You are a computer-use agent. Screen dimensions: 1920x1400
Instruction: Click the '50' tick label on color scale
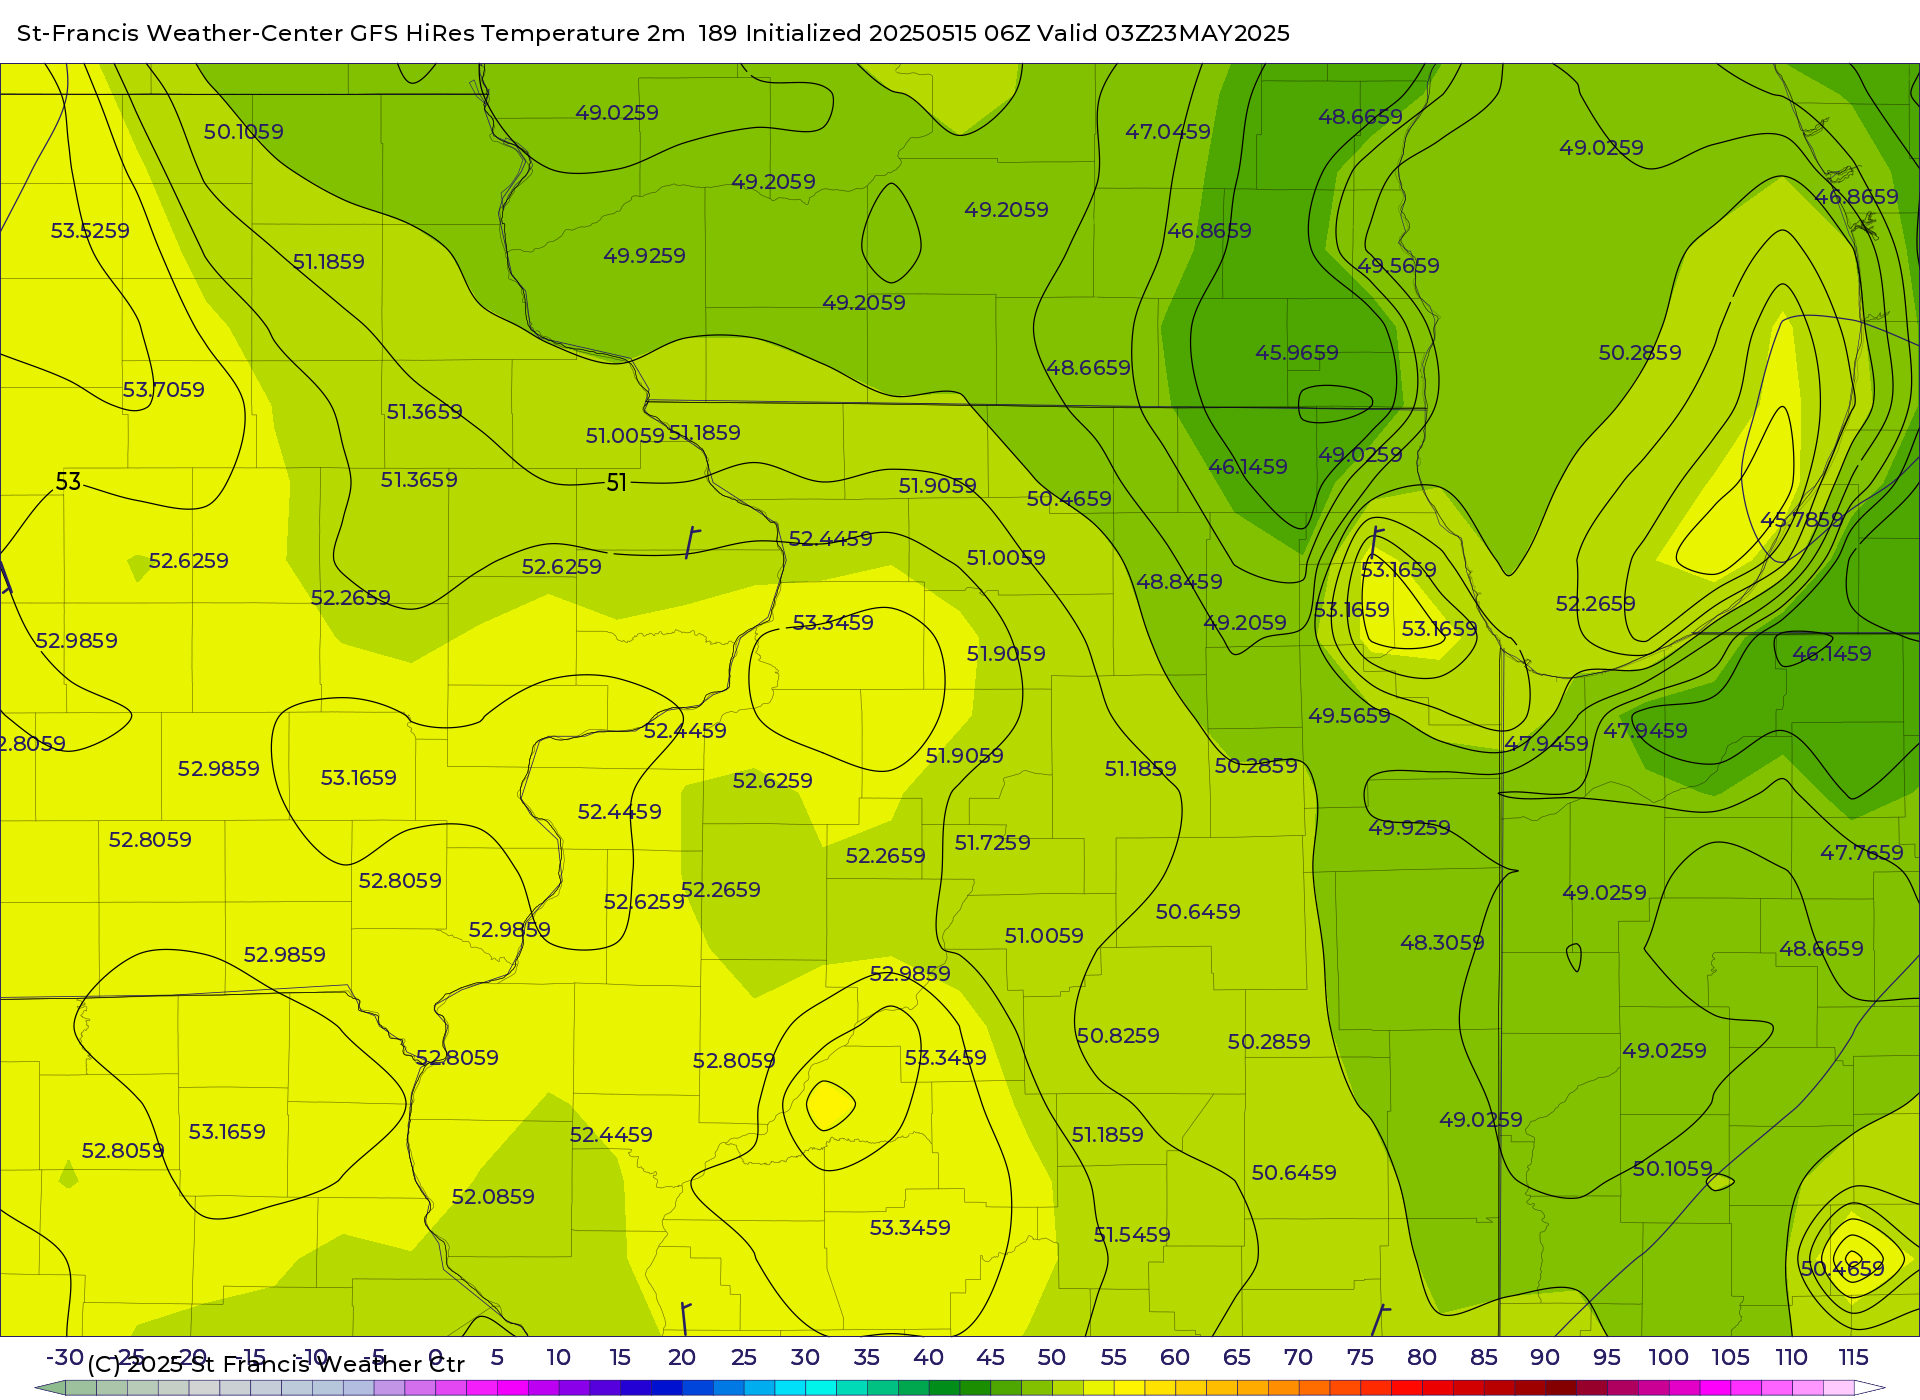(x=1051, y=1357)
